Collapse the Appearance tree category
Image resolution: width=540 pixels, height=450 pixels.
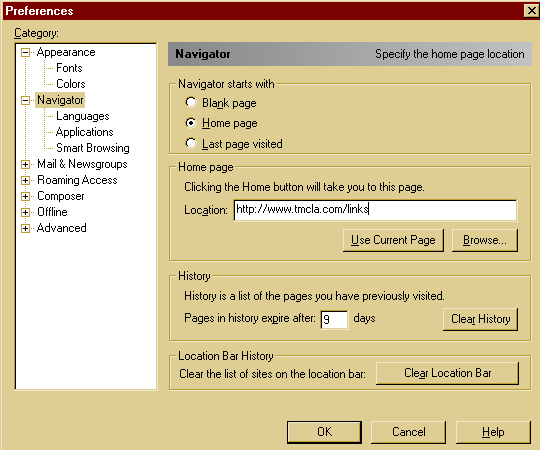coord(25,52)
